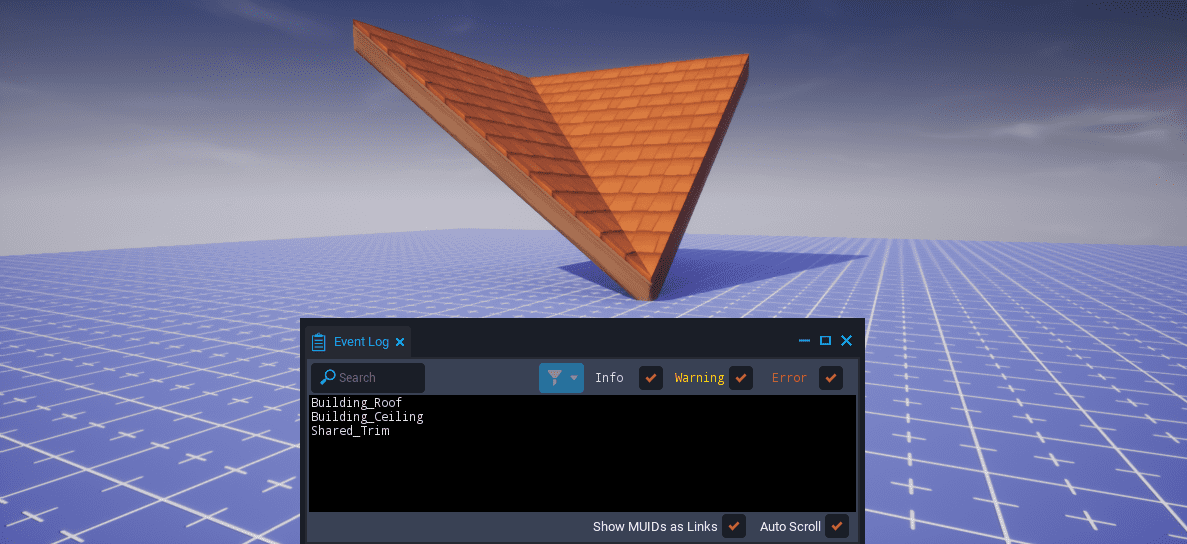The width and height of the screenshot is (1187, 544).
Task: Click the Building_Ceiling log line
Action: [367, 417]
